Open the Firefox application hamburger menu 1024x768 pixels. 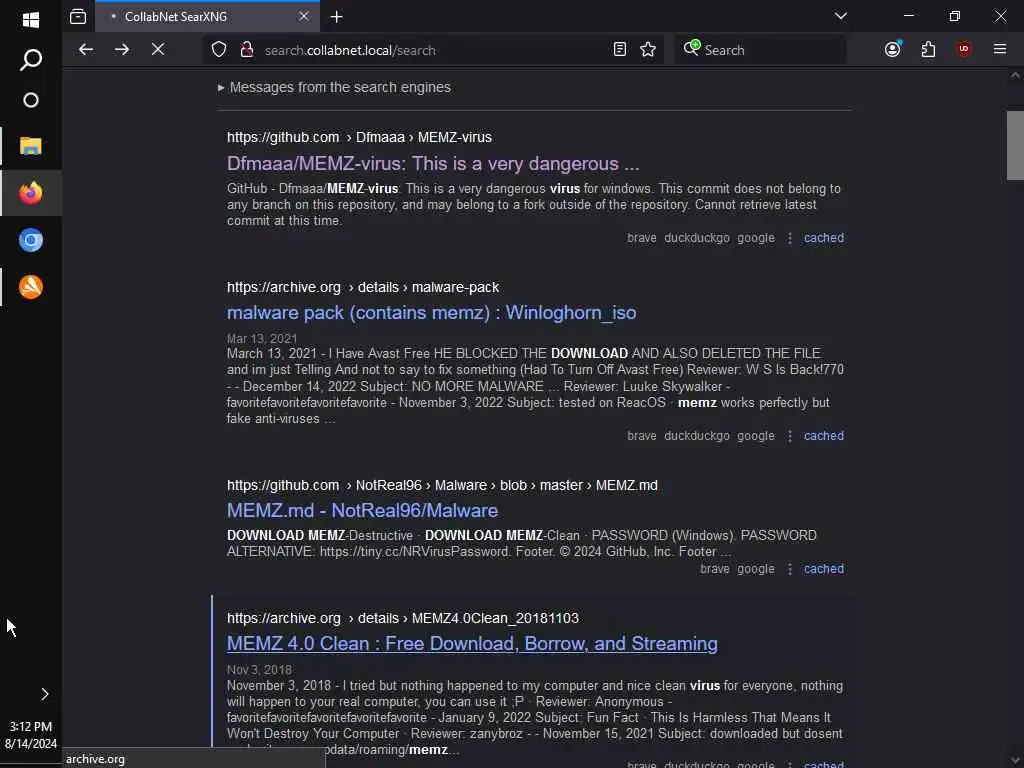(x=1000, y=49)
